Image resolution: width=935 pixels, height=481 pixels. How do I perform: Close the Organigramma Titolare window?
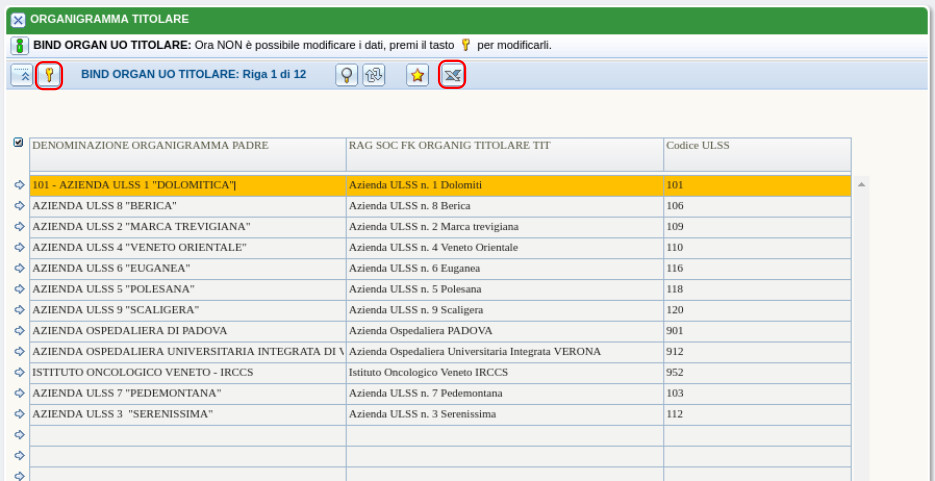(18, 19)
